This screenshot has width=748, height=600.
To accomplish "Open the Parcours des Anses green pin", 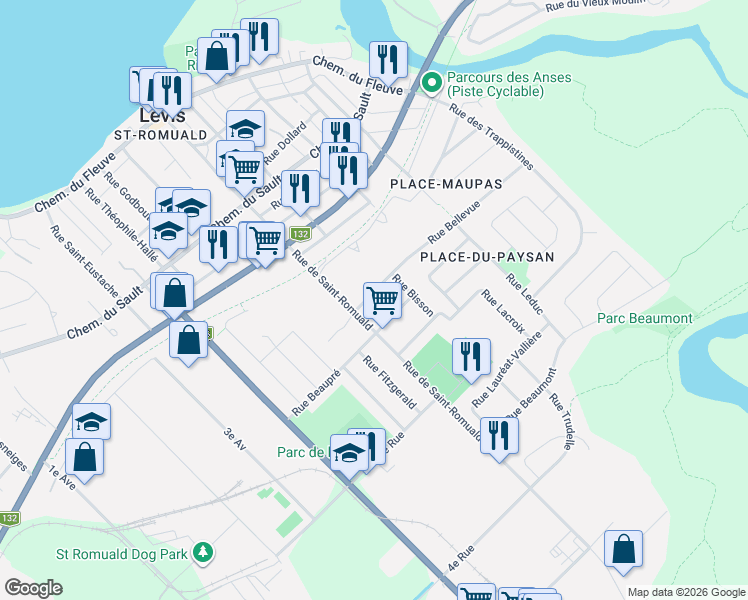I will click(x=432, y=83).
